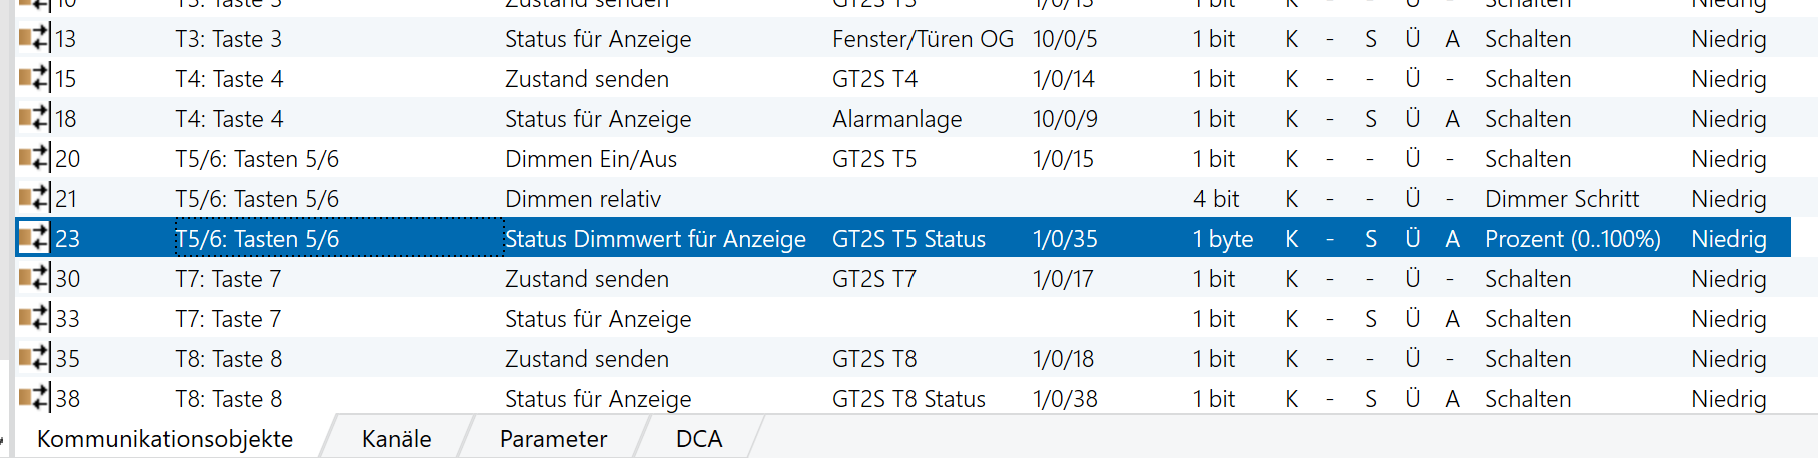Click the object icon for row 21
Screen dimensions: 1818x458
pos(34,199)
